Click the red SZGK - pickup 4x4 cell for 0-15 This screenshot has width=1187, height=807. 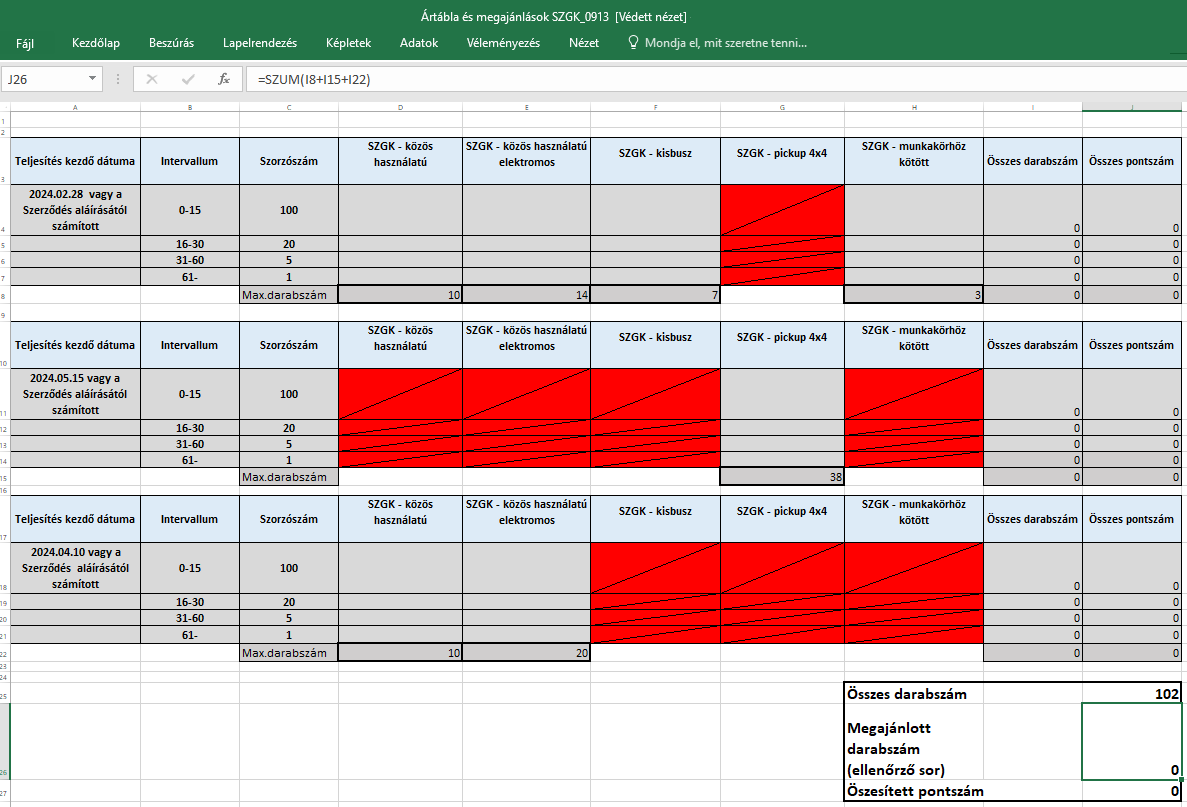[782, 210]
